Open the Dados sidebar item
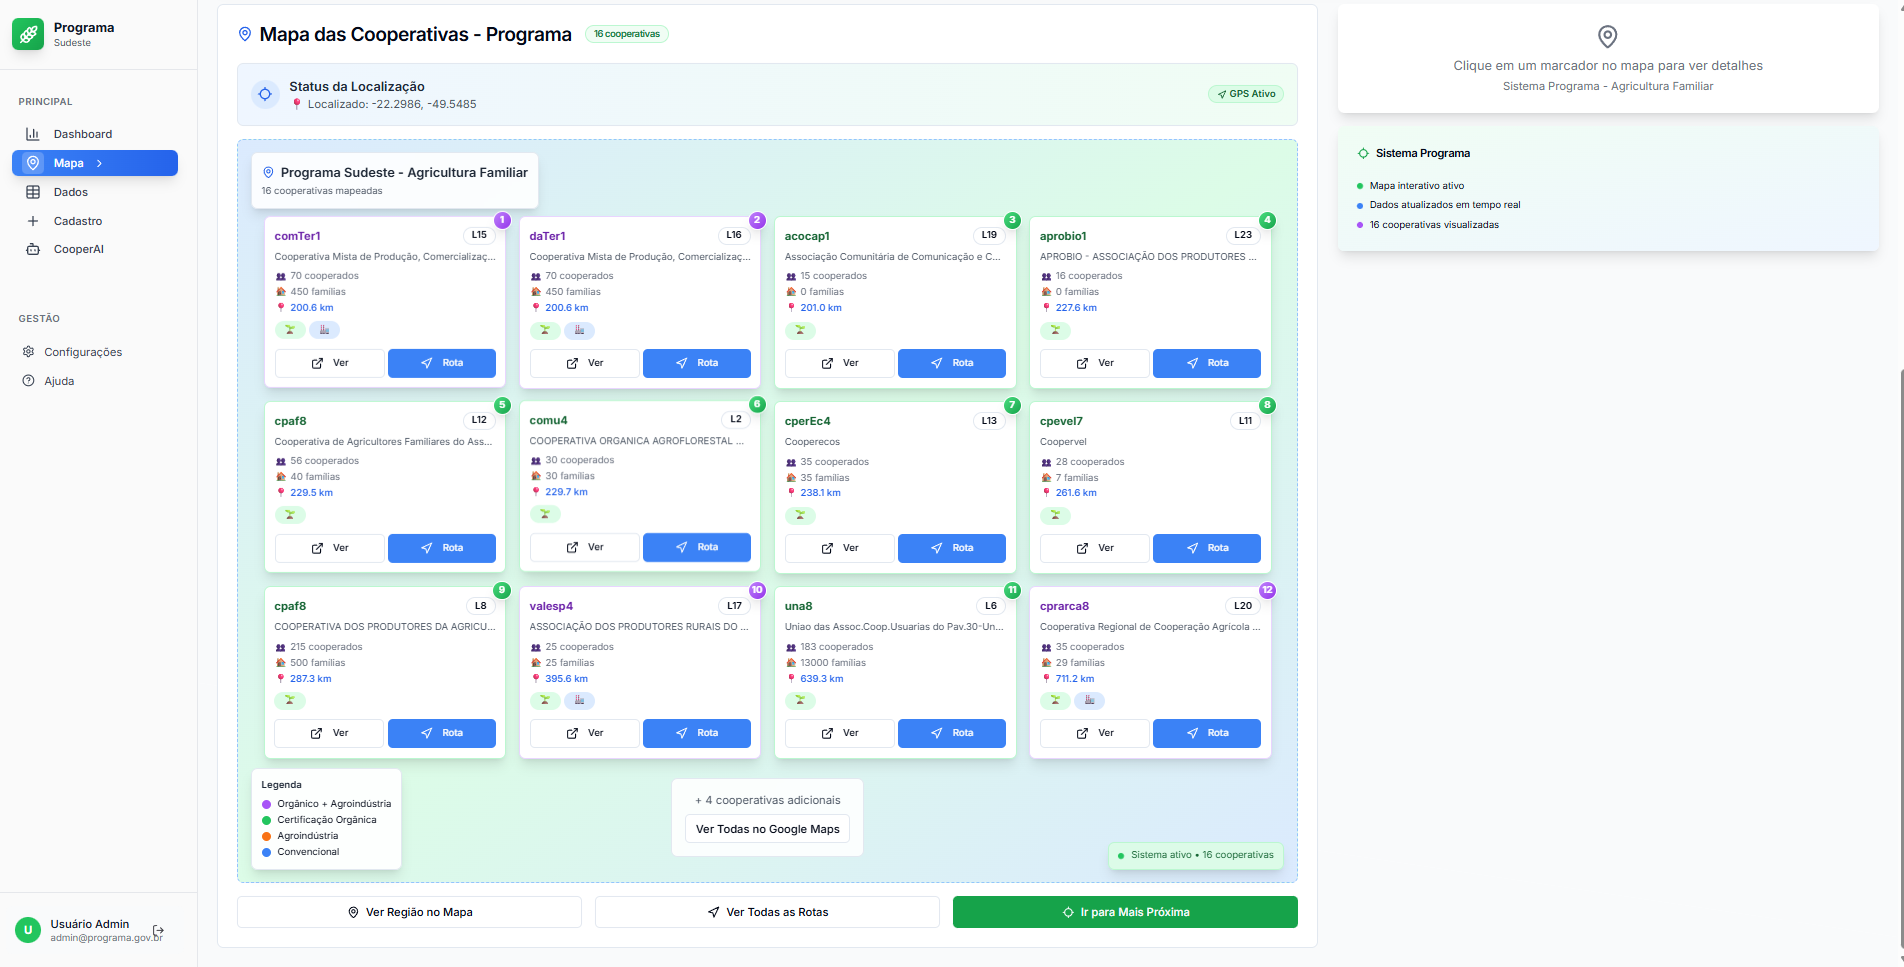This screenshot has height=967, width=1904. (71, 192)
